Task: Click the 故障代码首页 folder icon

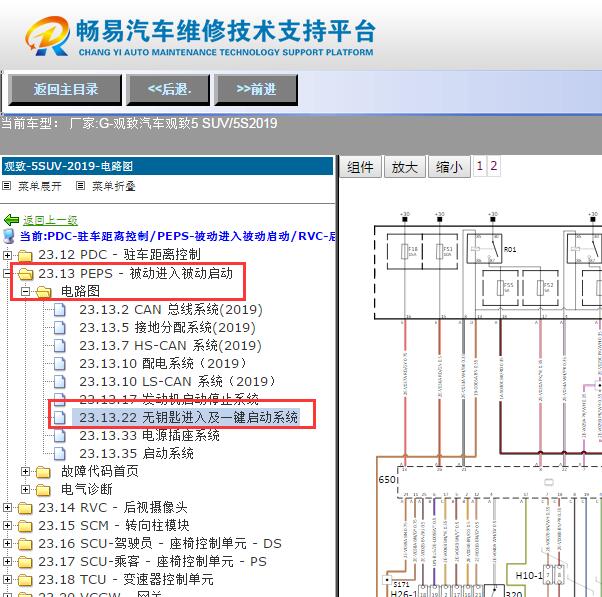Action: (x=43, y=472)
